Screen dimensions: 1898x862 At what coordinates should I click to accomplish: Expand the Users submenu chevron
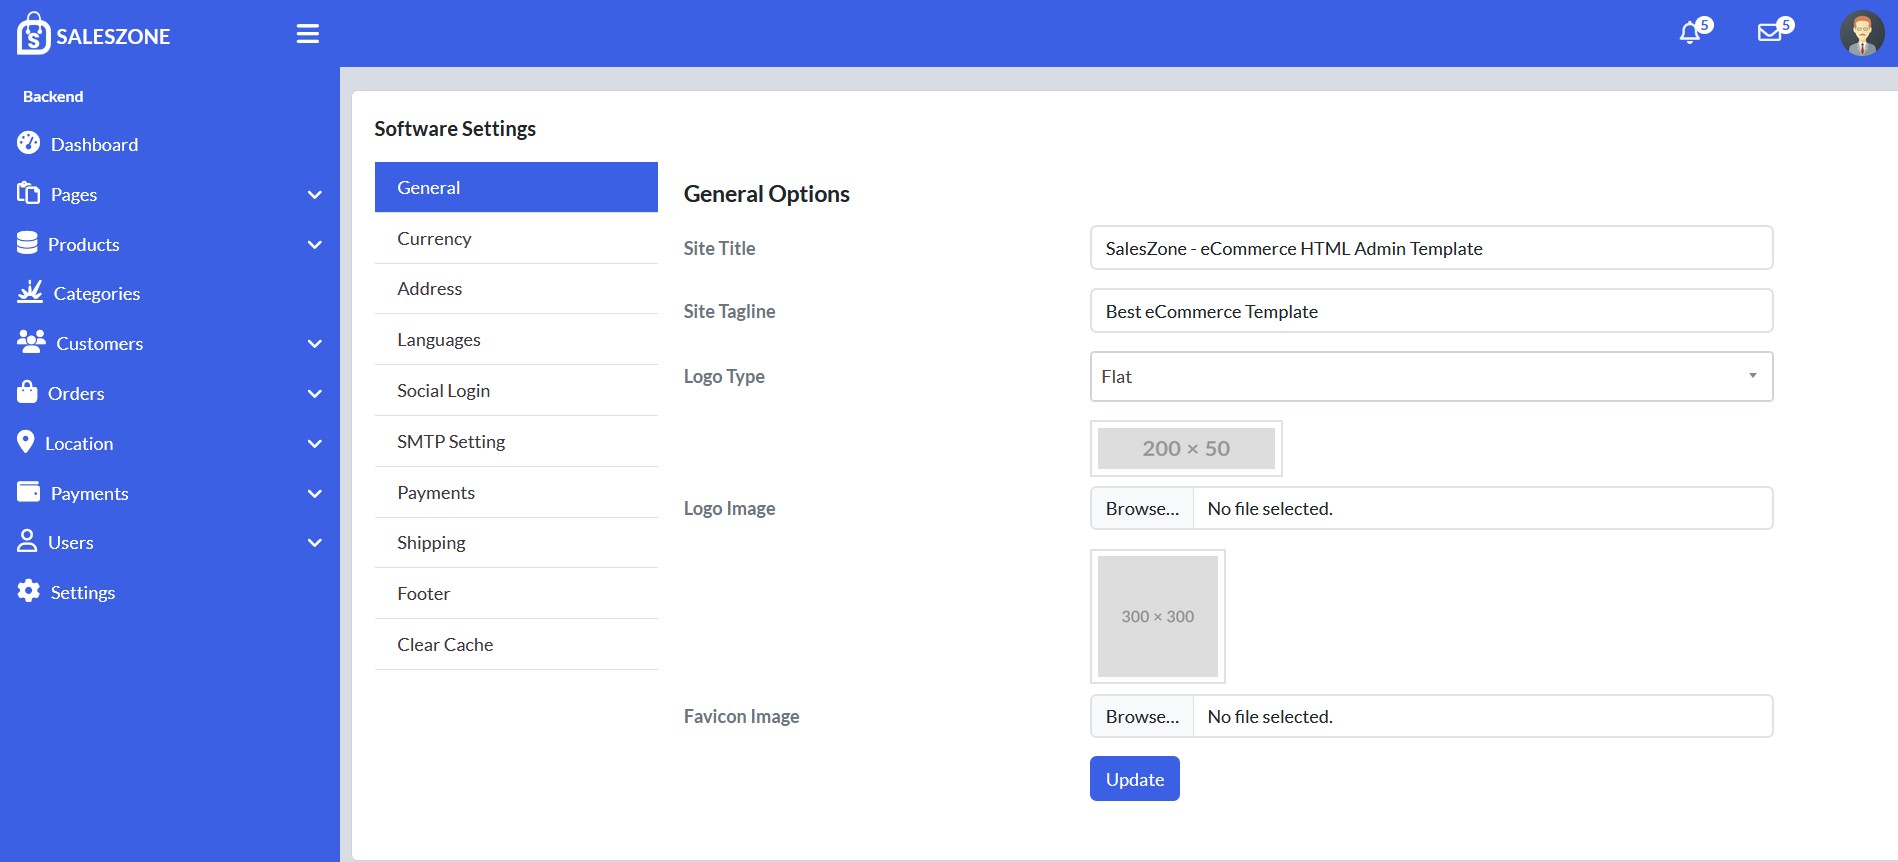315,543
